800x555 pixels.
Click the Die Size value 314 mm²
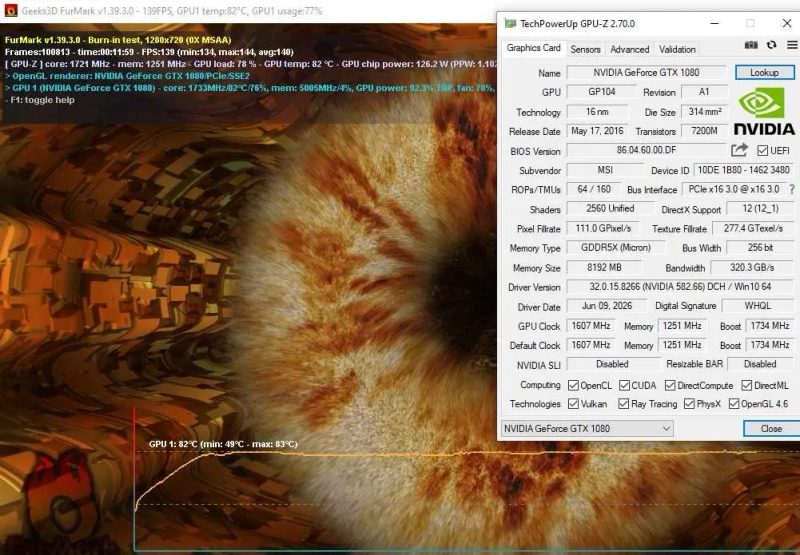[x=704, y=112]
